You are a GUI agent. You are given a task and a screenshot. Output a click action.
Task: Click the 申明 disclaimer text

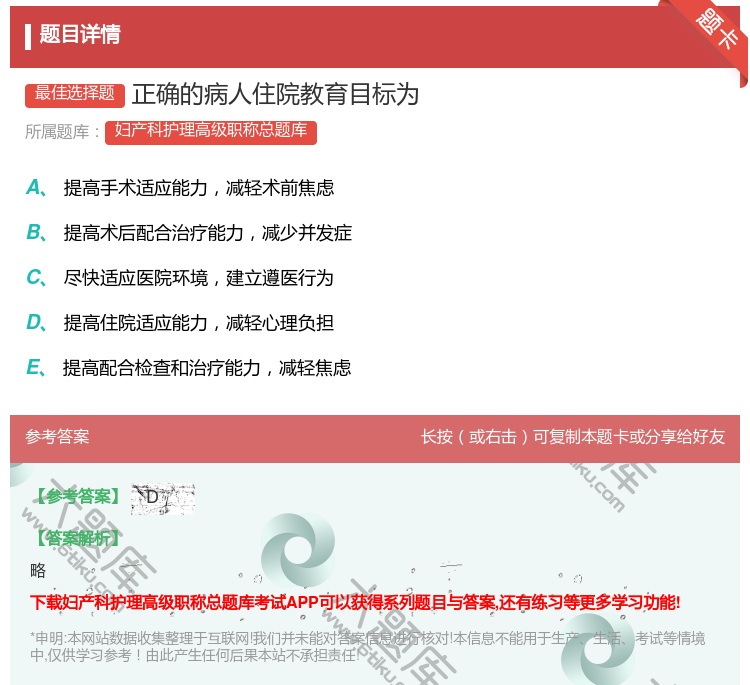(x=367, y=646)
